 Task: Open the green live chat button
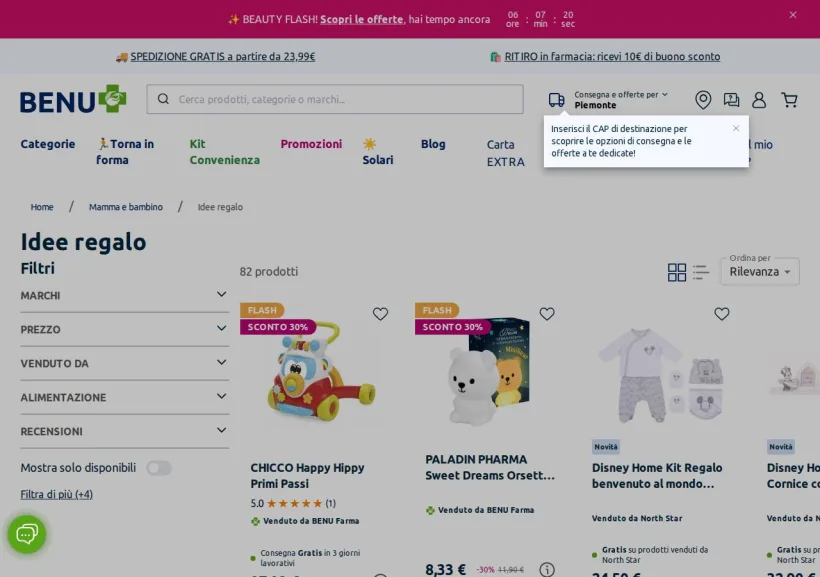27,534
